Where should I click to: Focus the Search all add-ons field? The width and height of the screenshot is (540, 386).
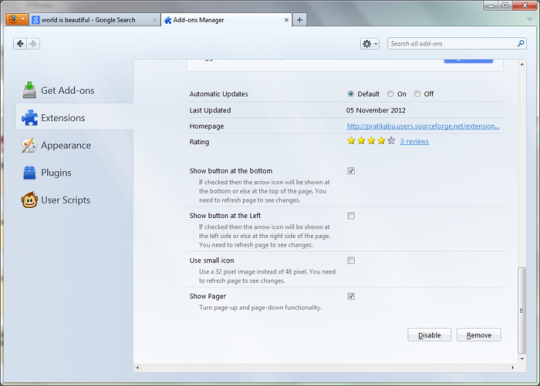[x=457, y=44]
